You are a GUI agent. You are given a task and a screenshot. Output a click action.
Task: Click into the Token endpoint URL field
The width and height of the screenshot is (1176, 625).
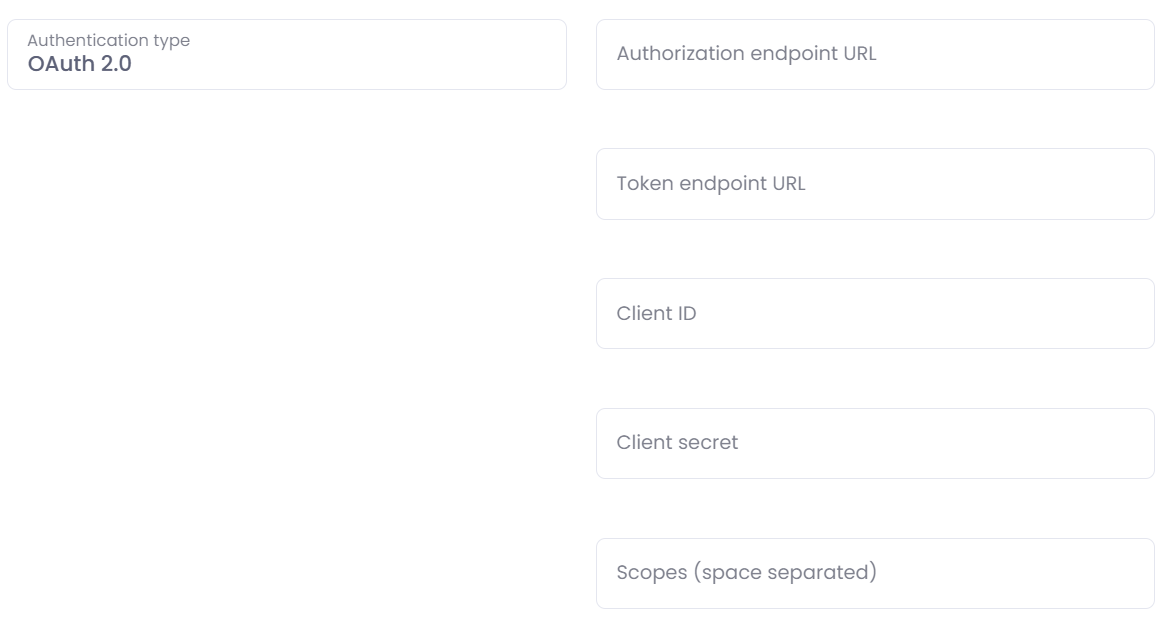(x=875, y=184)
